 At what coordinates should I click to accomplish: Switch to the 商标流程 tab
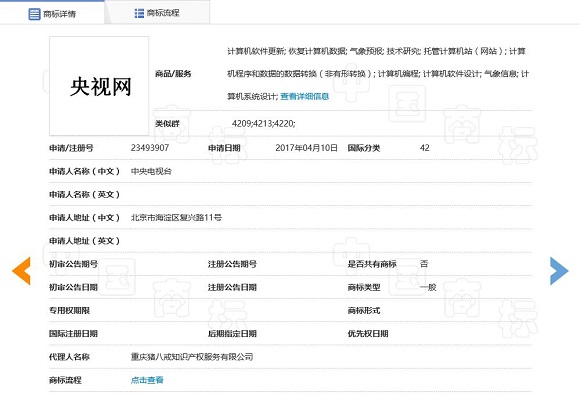click(x=157, y=13)
